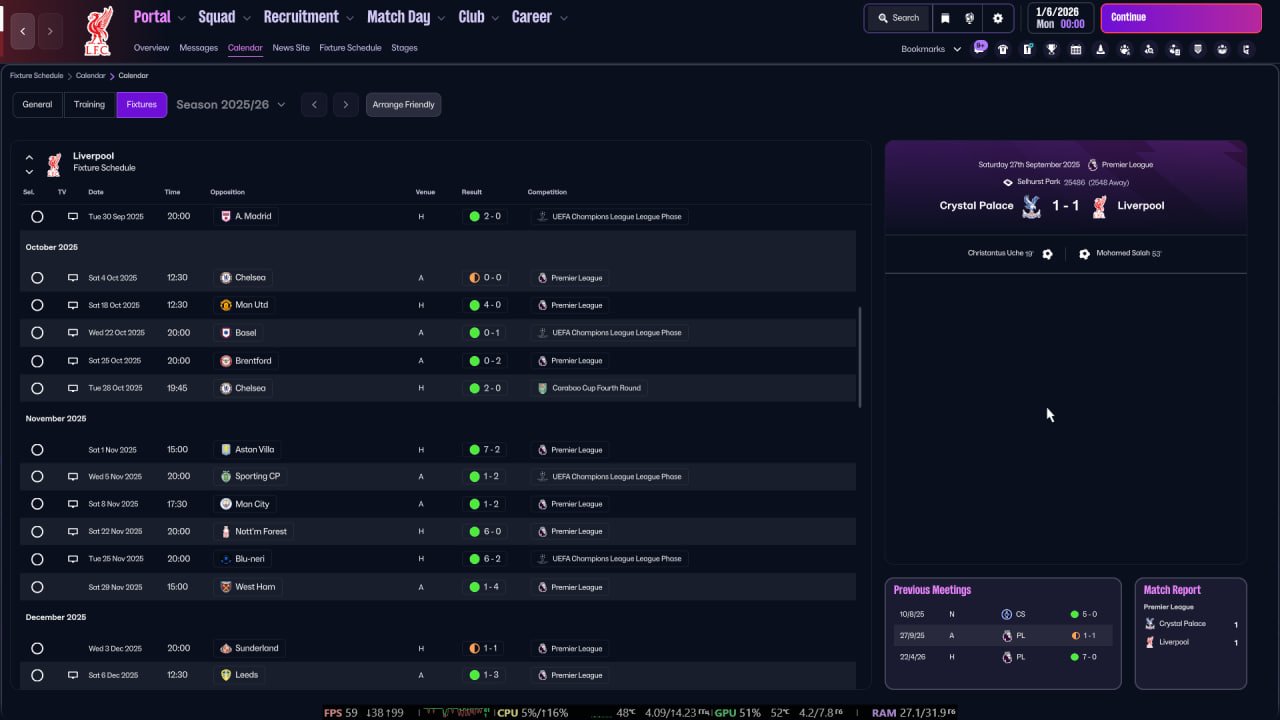Screen dimensions: 1280x720
Task: Click the Sporting CP club badge
Action: (x=226, y=477)
